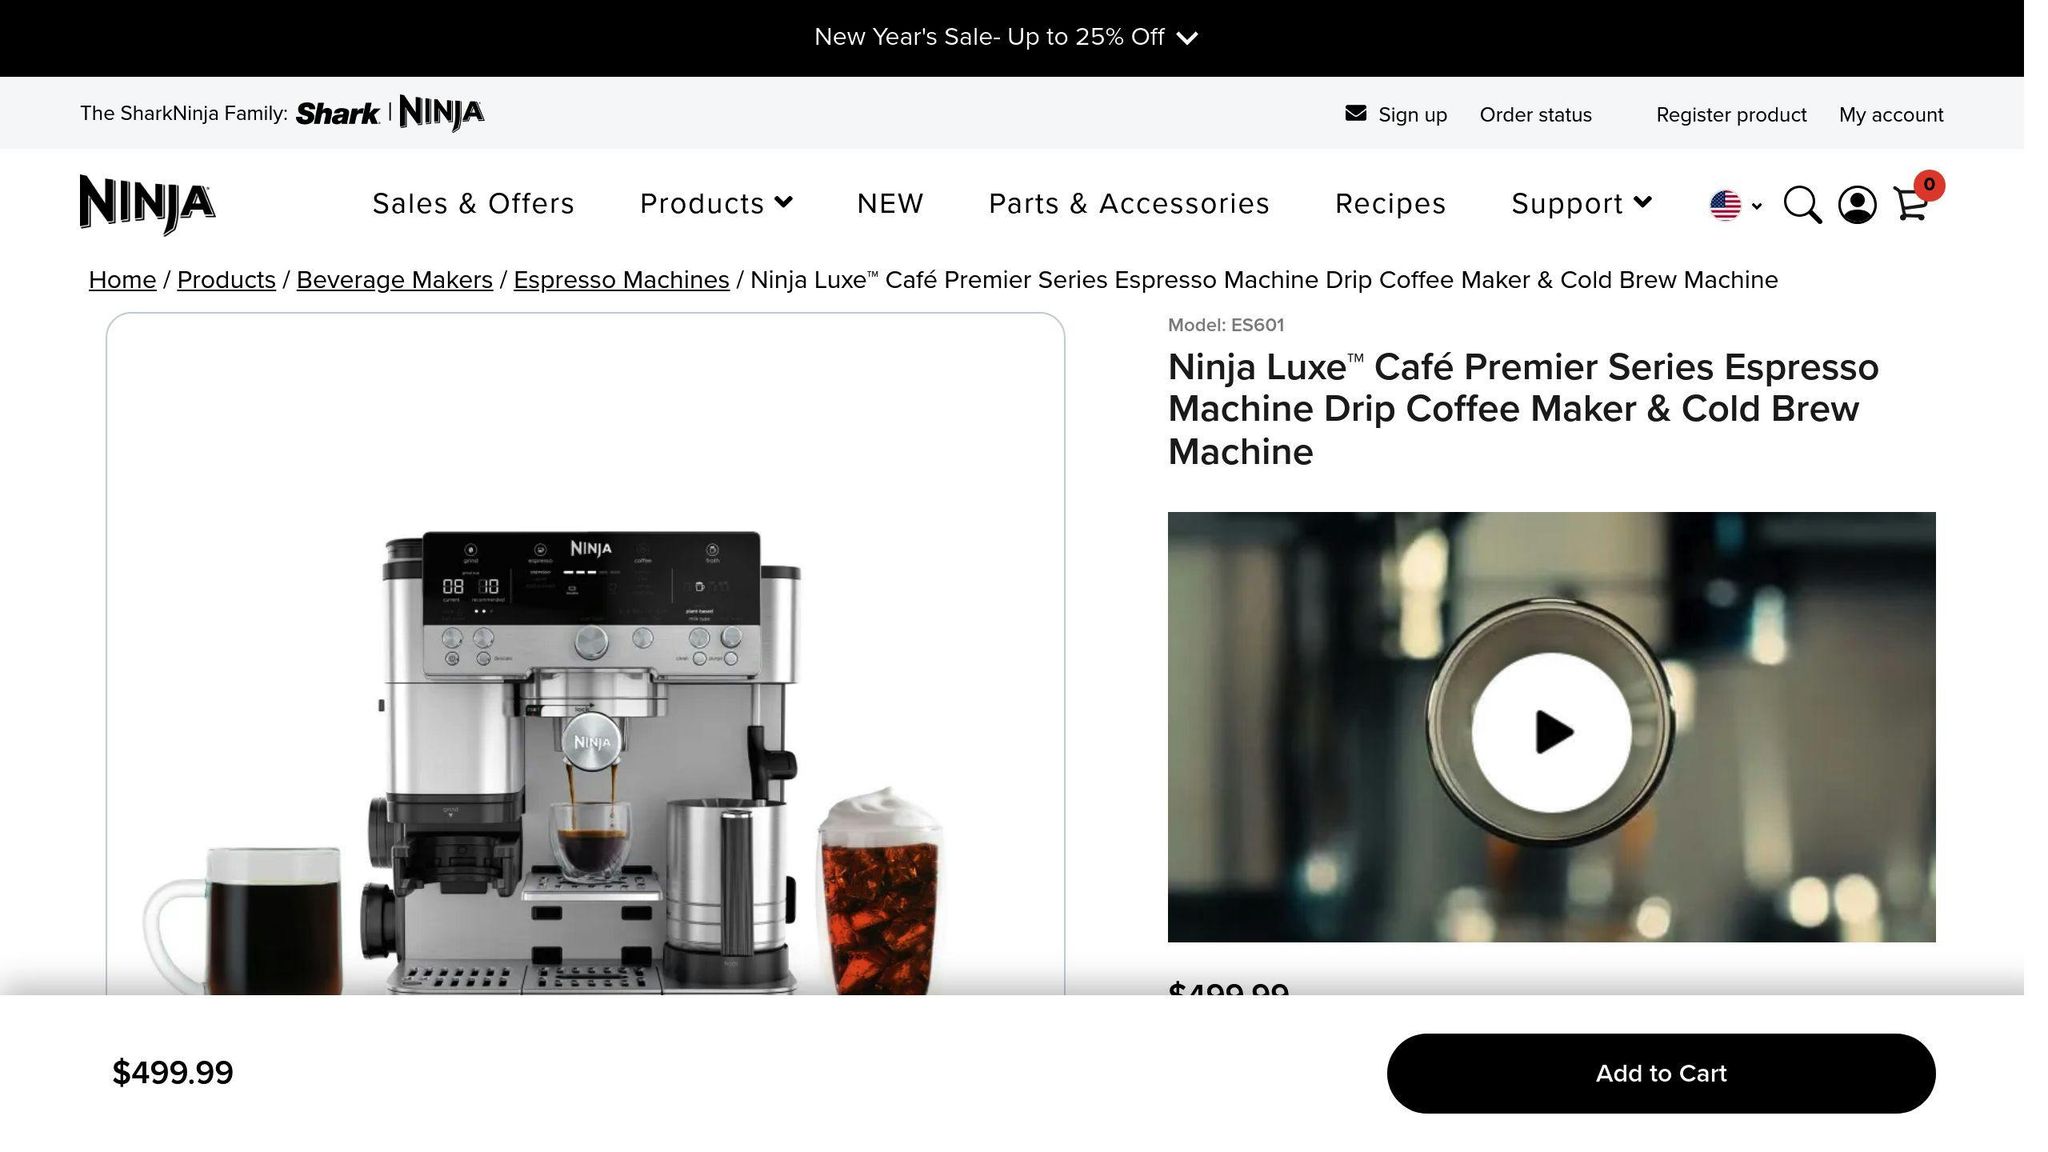
Task: Open My account link
Action: tap(1891, 114)
